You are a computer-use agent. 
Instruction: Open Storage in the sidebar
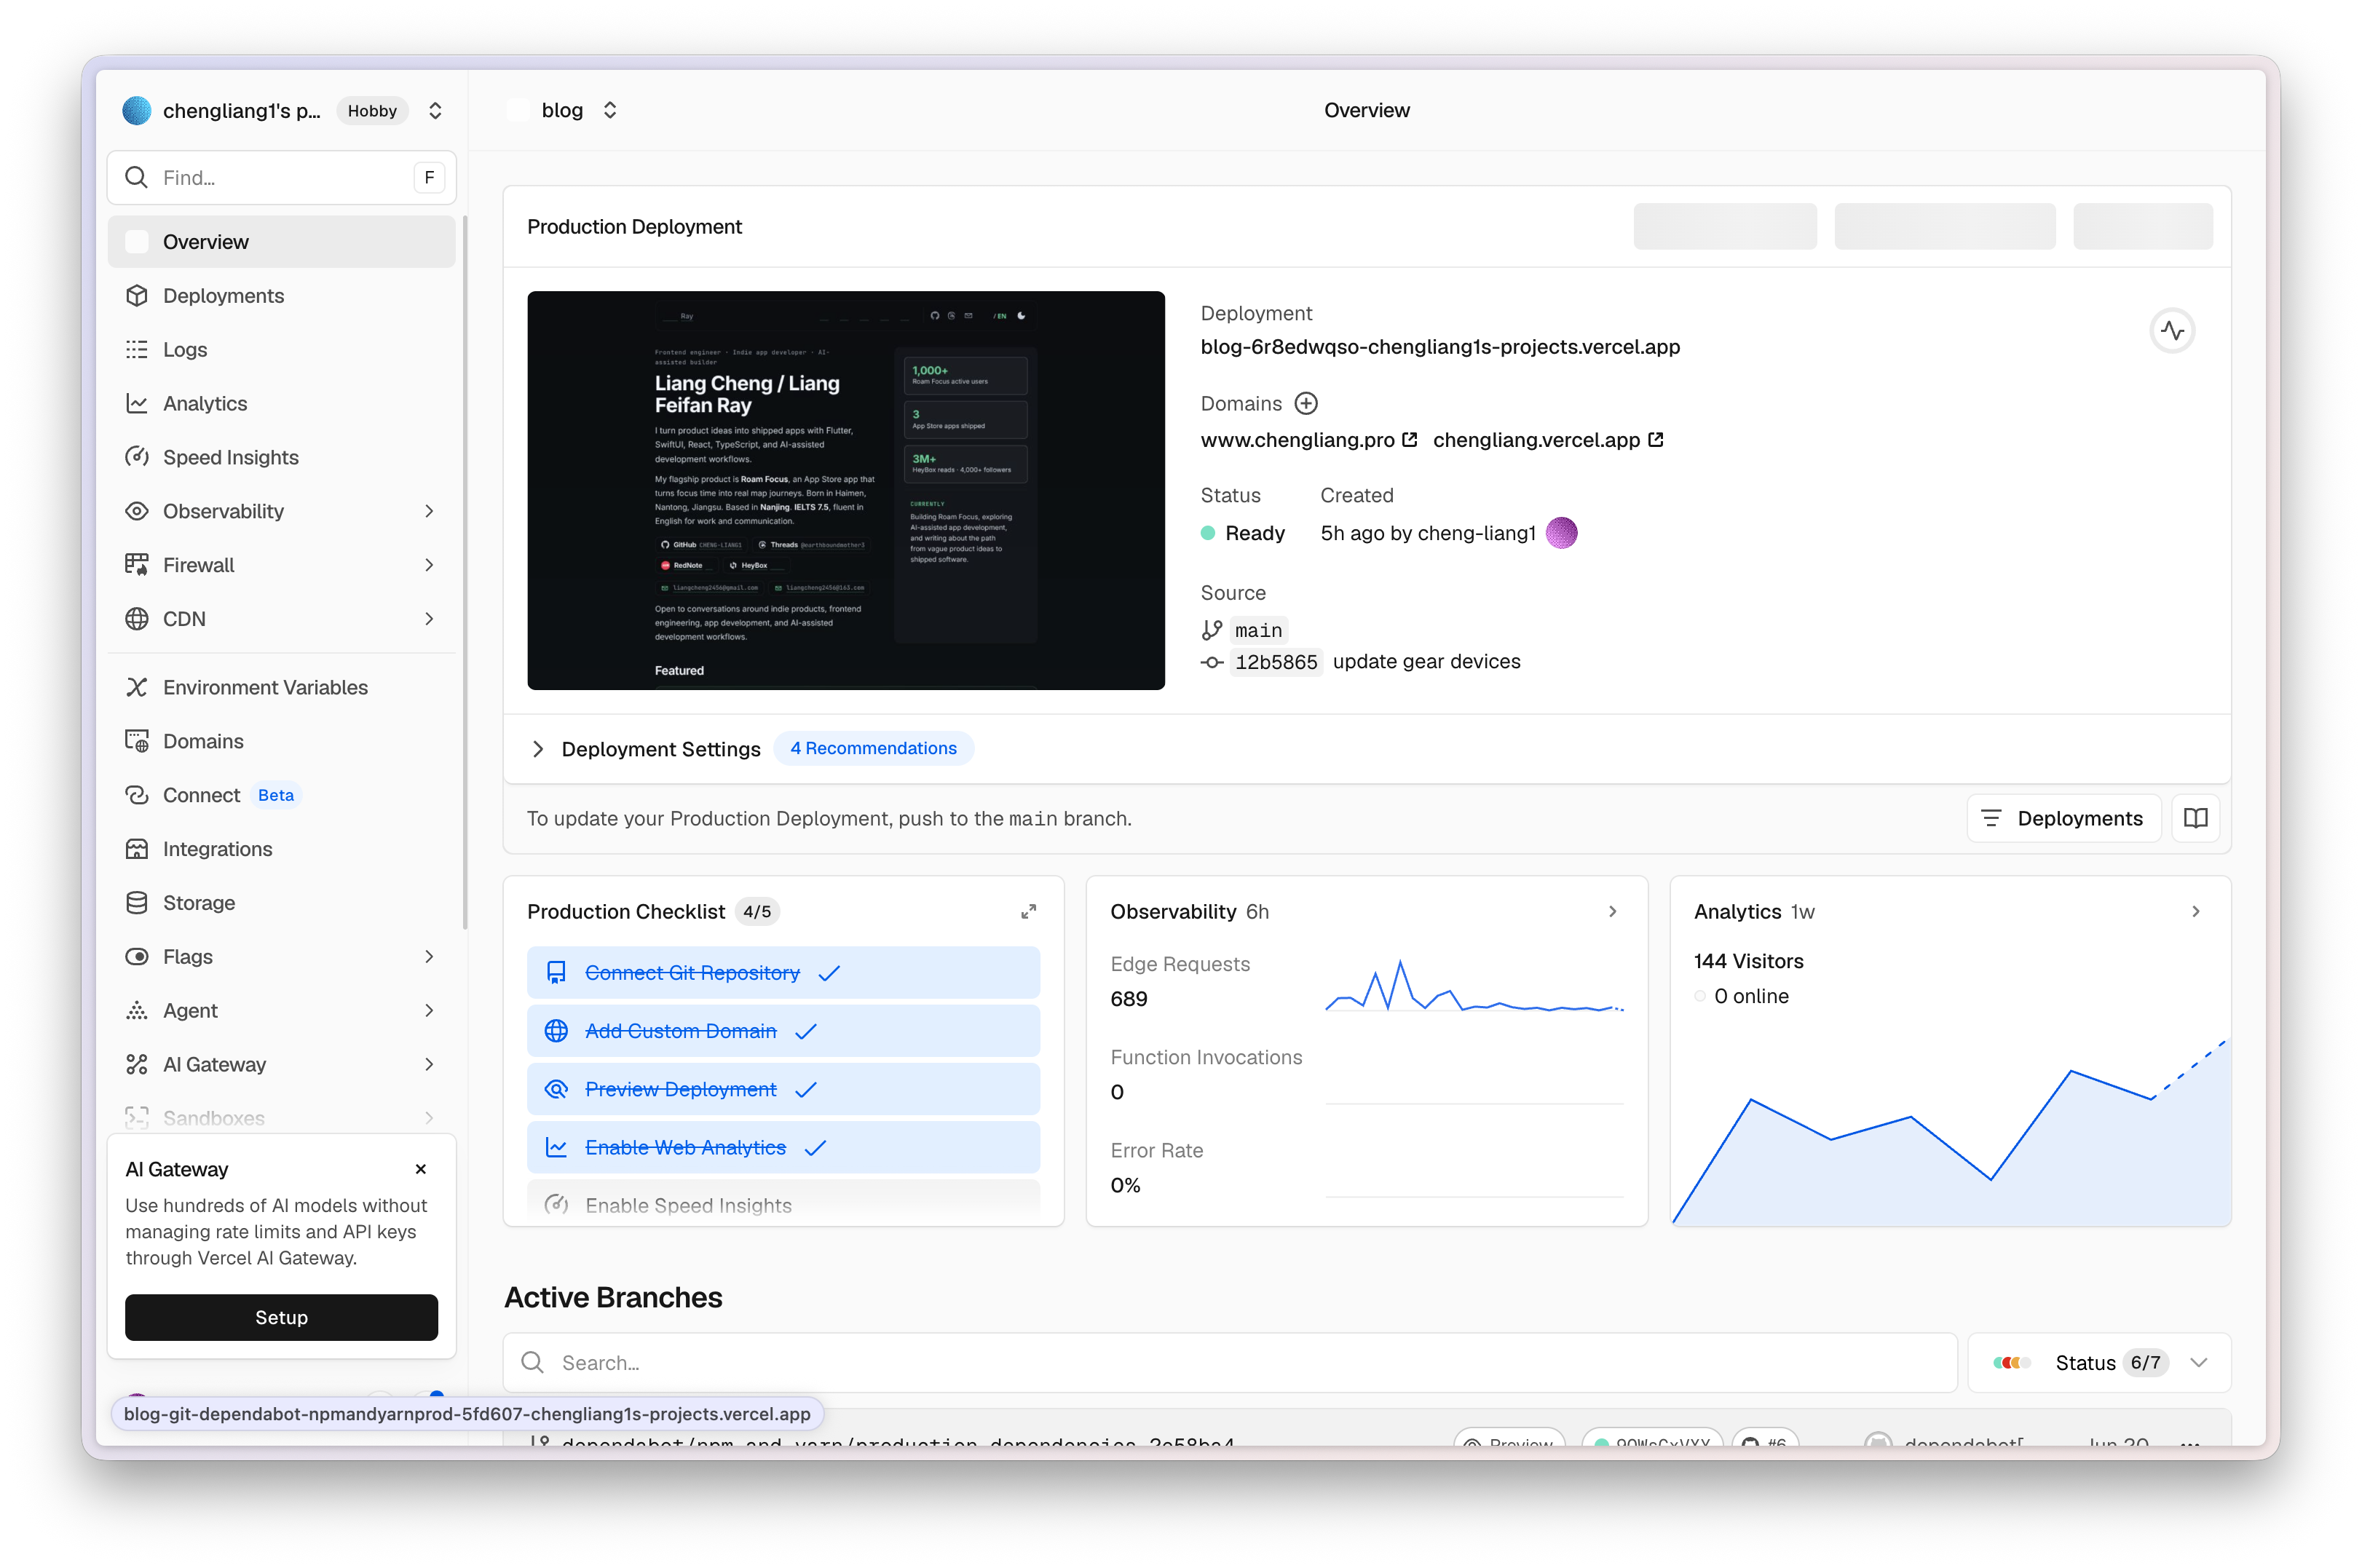pyautogui.click(x=281, y=903)
